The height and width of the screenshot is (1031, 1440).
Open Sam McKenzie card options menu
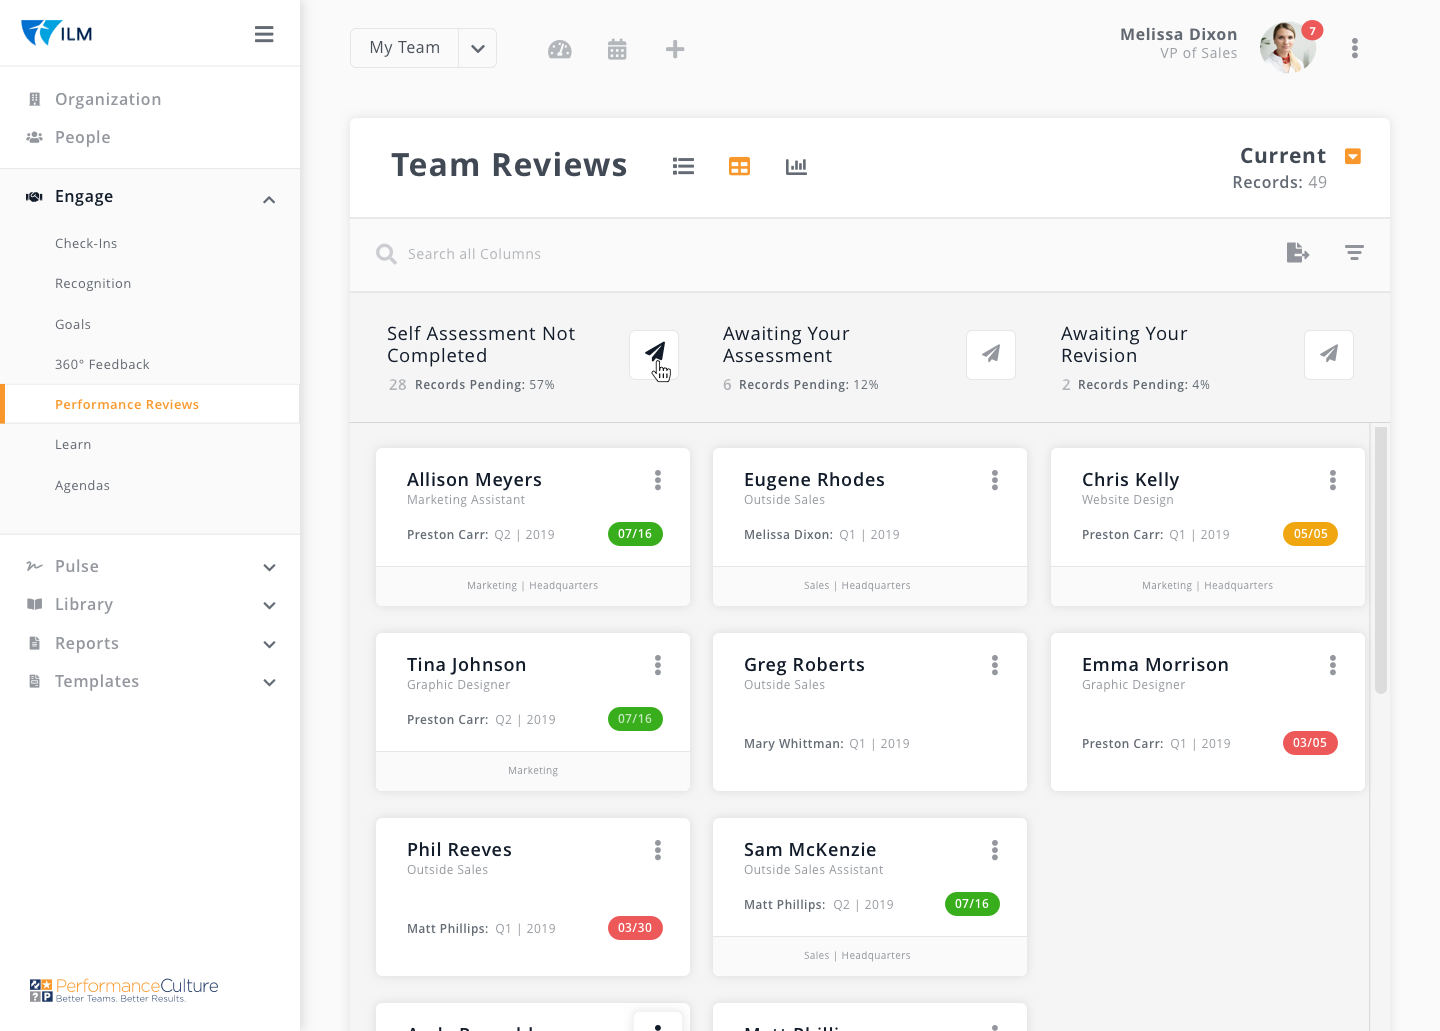pos(995,851)
